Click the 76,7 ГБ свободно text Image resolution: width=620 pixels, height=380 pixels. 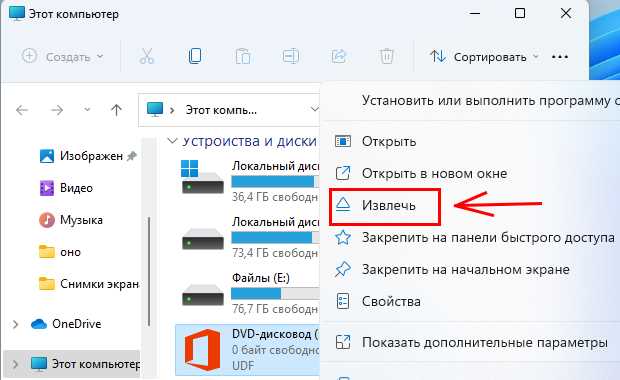[x=275, y=308]
